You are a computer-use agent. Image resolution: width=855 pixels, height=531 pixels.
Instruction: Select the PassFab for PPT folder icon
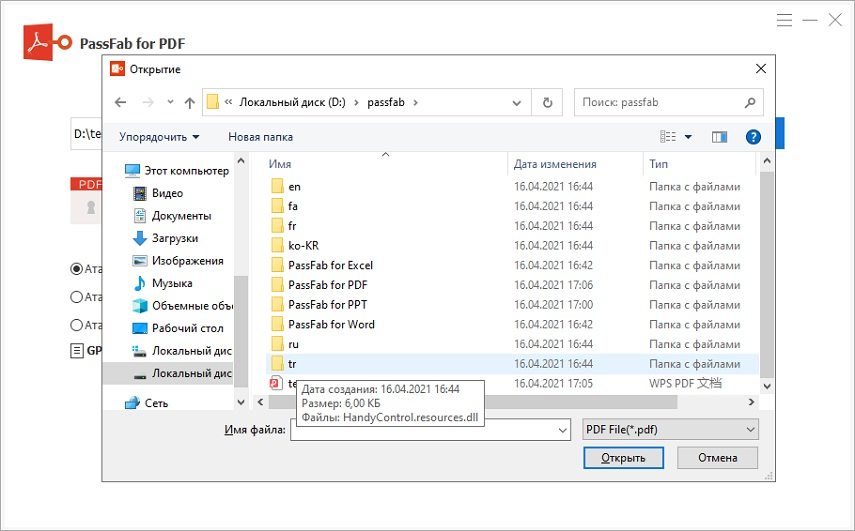277,304
